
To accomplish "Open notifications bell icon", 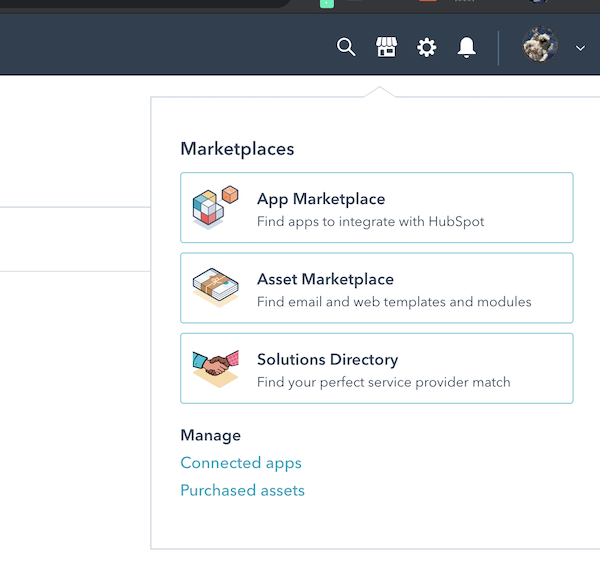I will click(466, 47).
